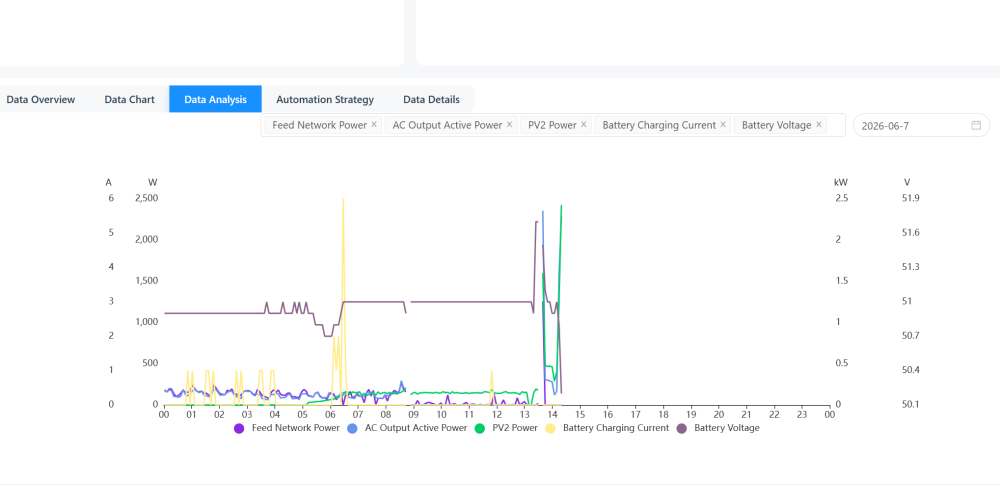The height and width of the screenshot is (485, 1000).
Task: Select the Data Analysis tab
Action: [x=216, y=100]
